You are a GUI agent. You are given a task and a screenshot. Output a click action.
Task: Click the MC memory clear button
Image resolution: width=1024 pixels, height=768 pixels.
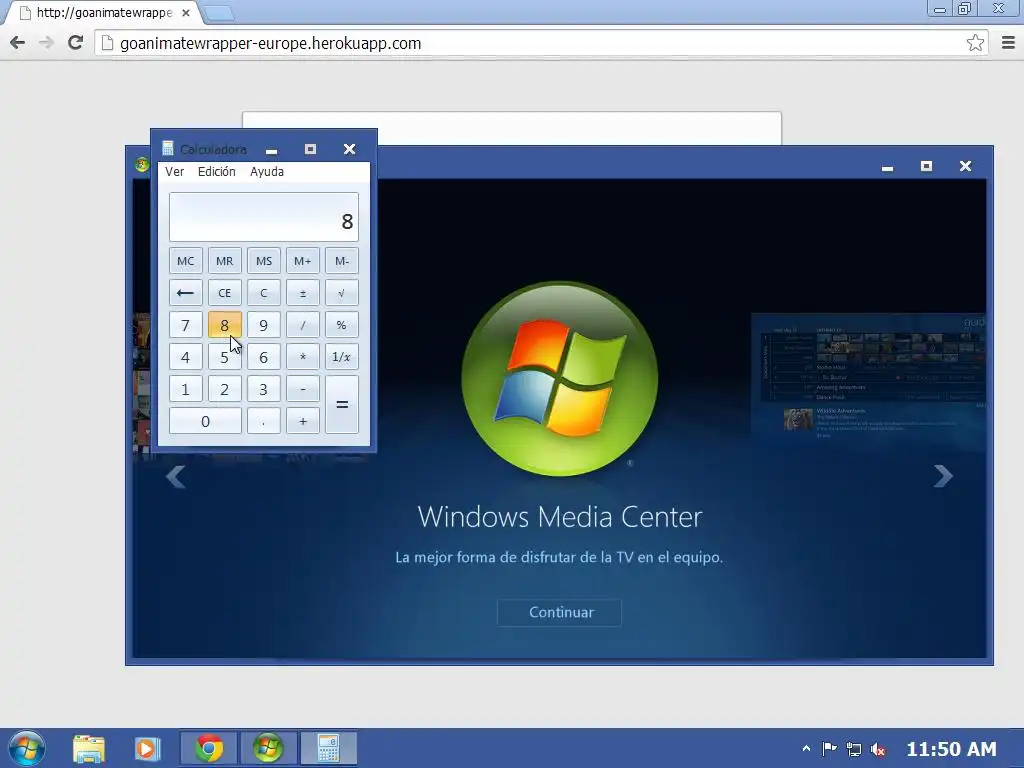tap(185, 261)
